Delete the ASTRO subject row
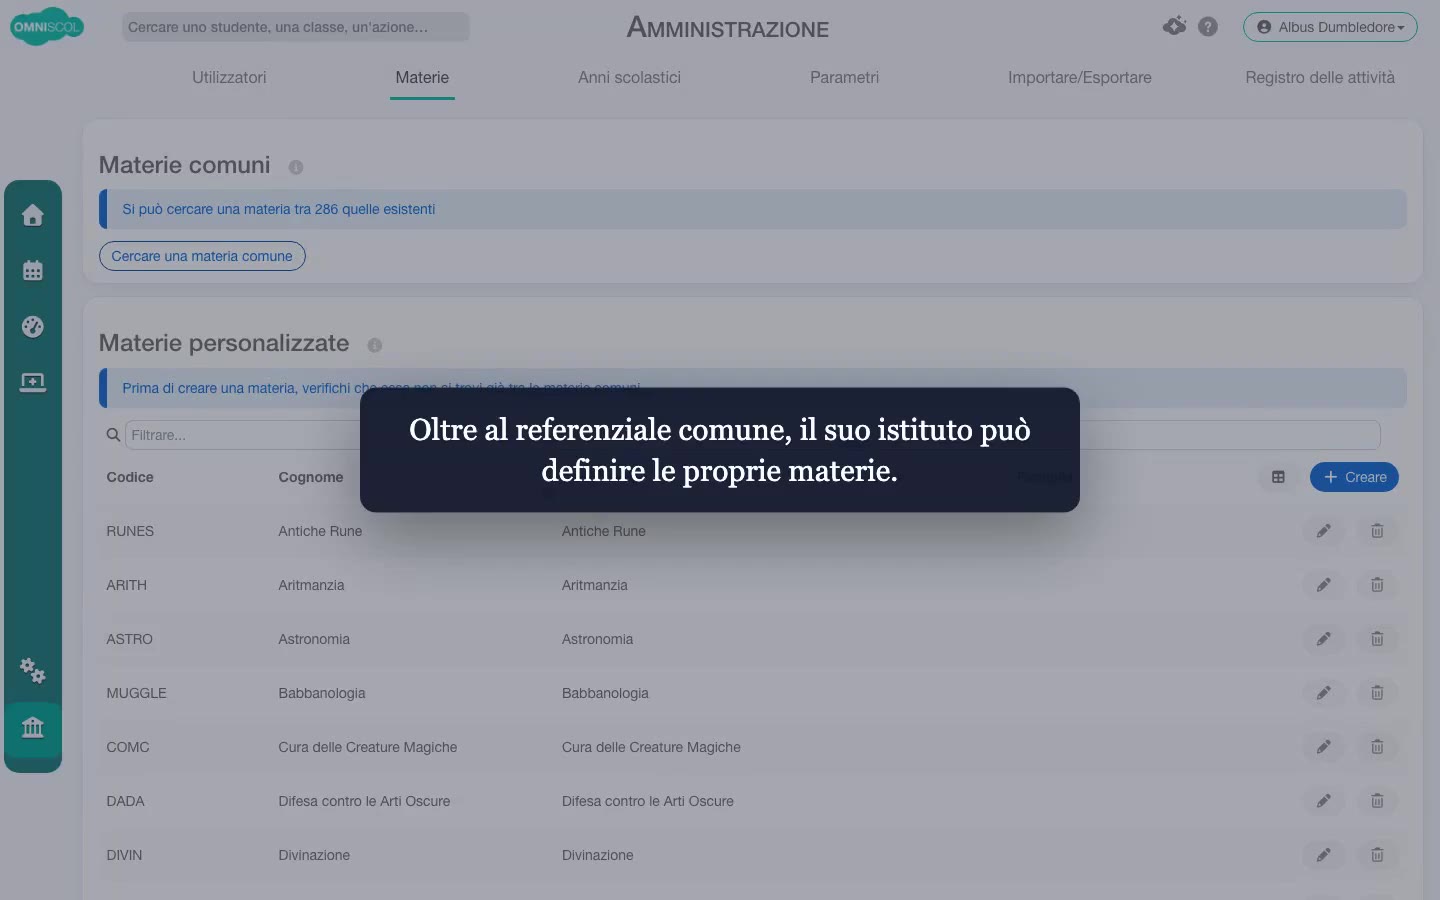This screenshot has width=1440, height=900. coord(1377,639)
